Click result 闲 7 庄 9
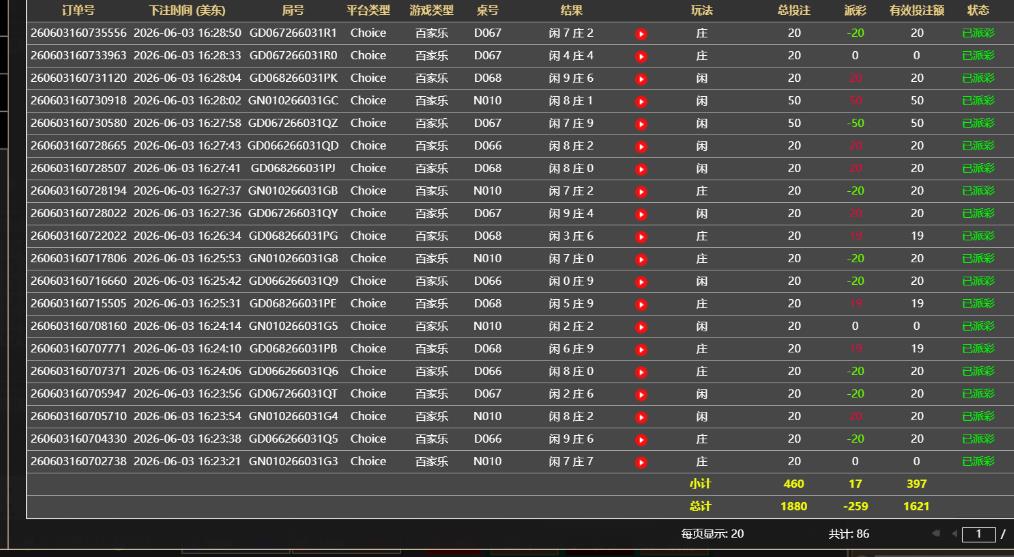 (571, 123)
